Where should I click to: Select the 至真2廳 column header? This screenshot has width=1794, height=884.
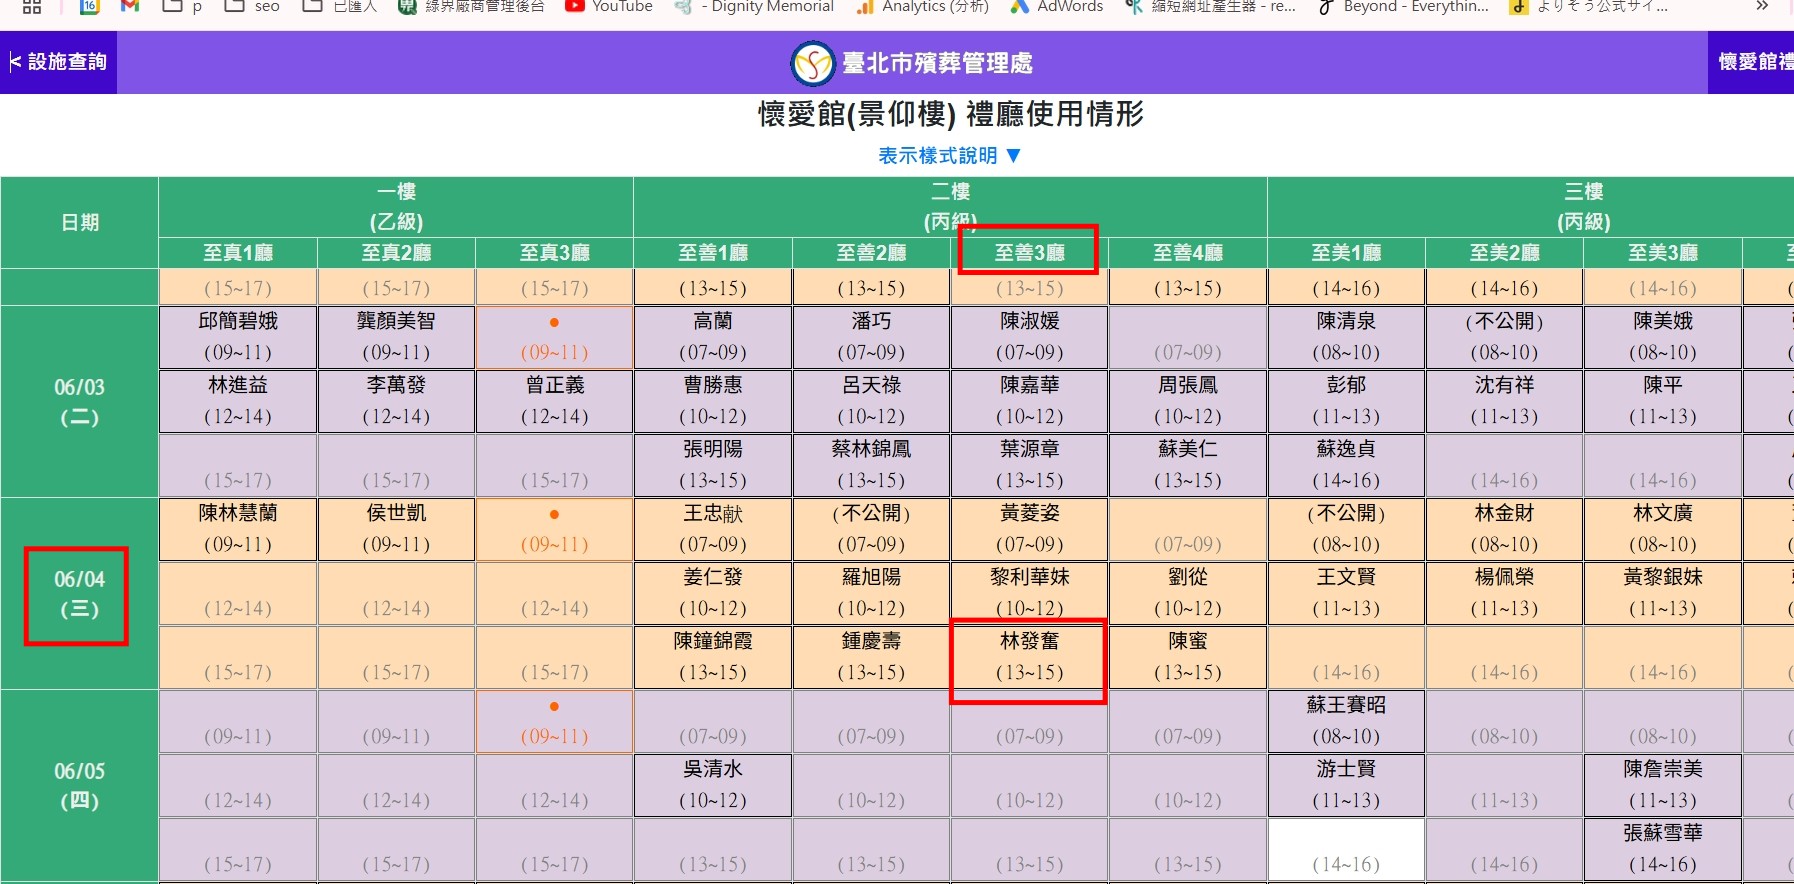(396, 253)
